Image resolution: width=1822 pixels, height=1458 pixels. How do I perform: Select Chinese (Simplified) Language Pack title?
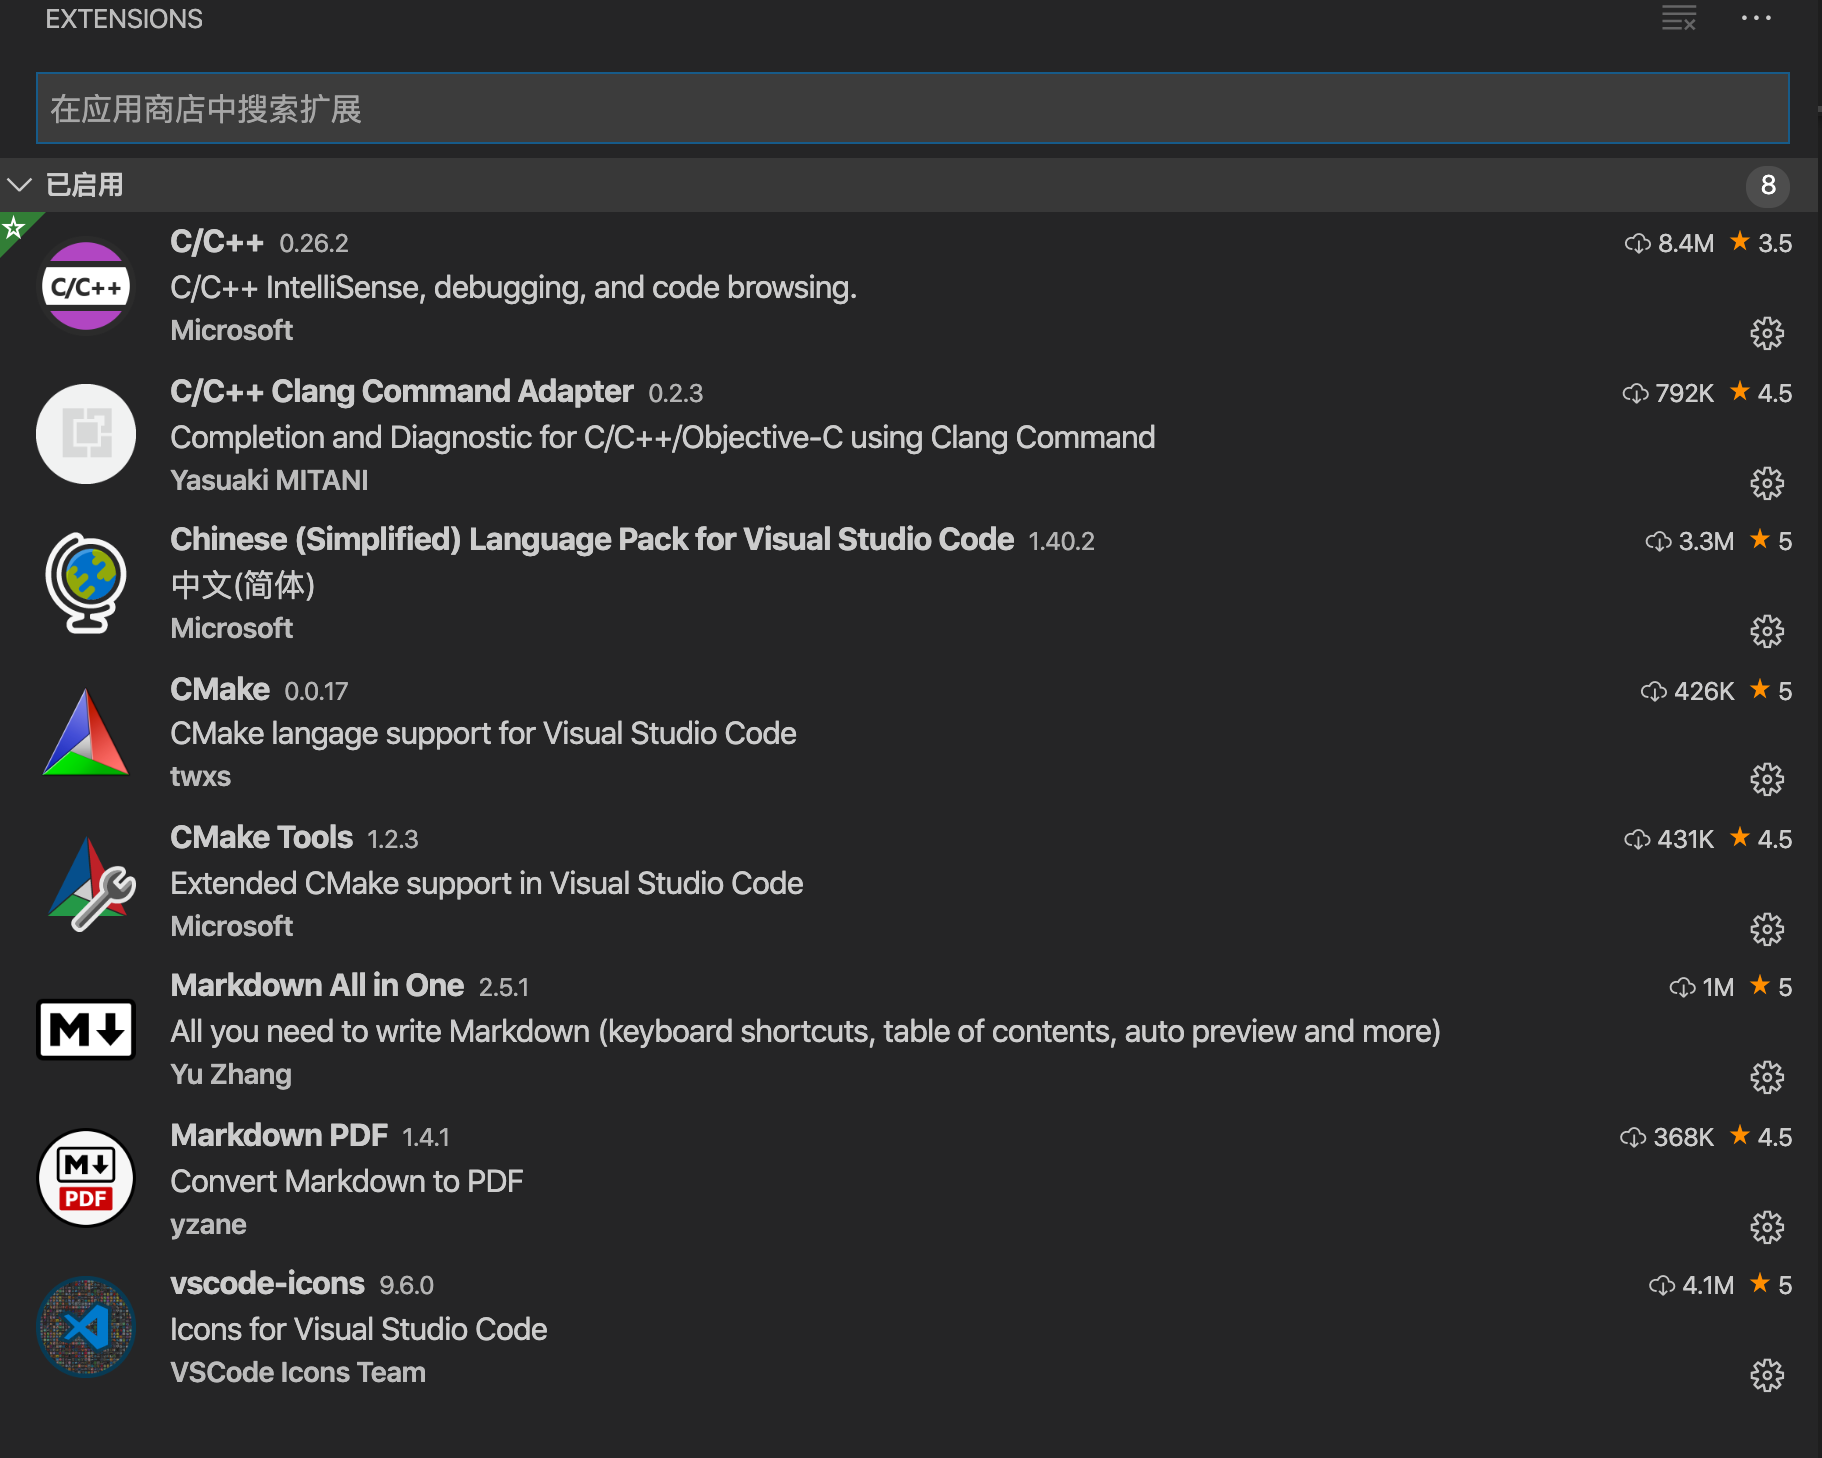(x=592, y=539)
